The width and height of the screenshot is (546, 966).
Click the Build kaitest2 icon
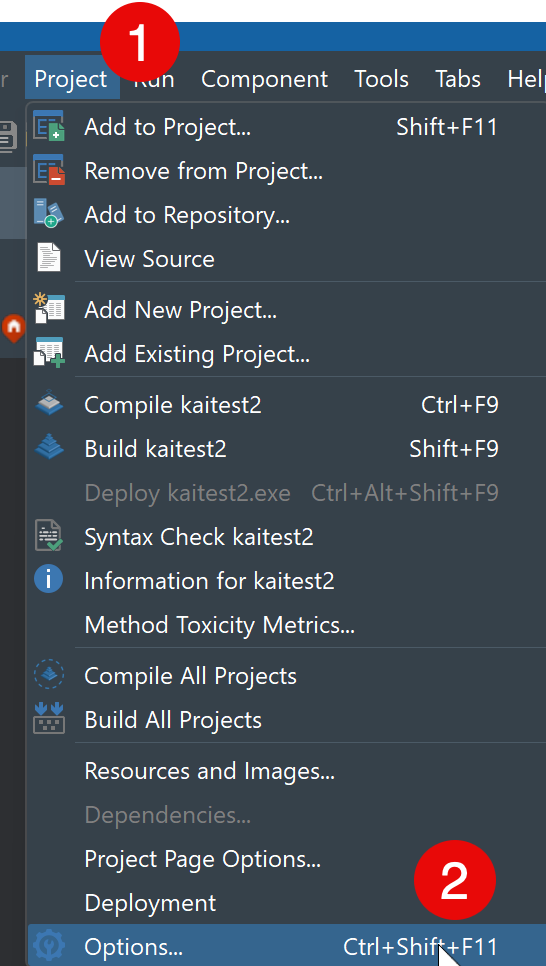click(x=49, y=448)
